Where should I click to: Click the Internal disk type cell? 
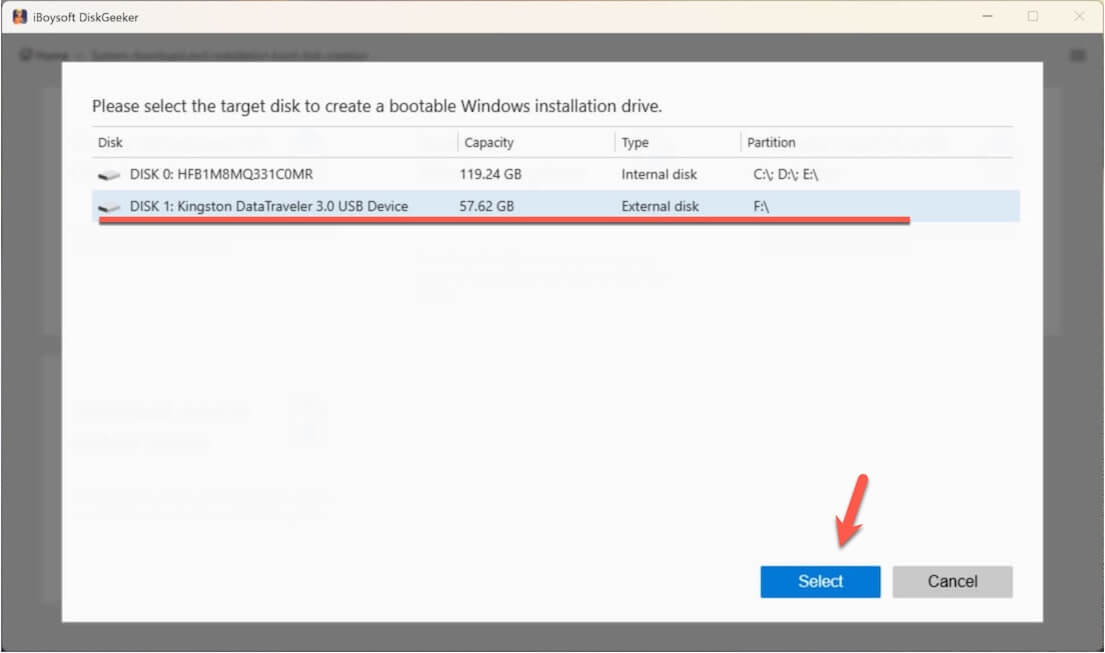coord(659,174)
